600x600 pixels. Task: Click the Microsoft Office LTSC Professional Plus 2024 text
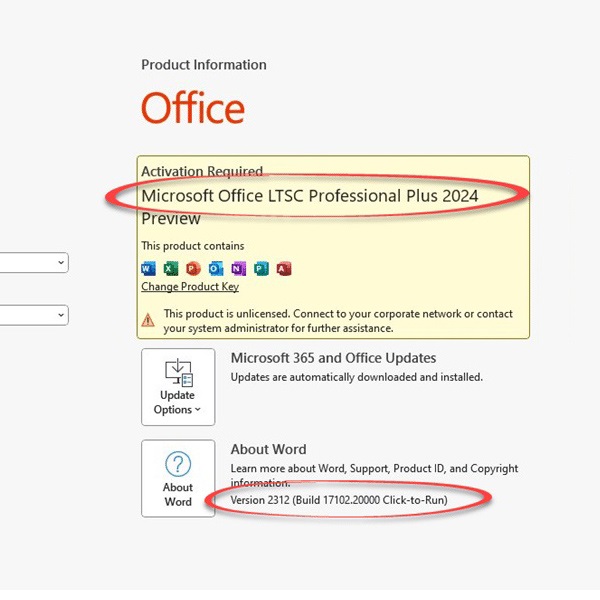[310, 196]
